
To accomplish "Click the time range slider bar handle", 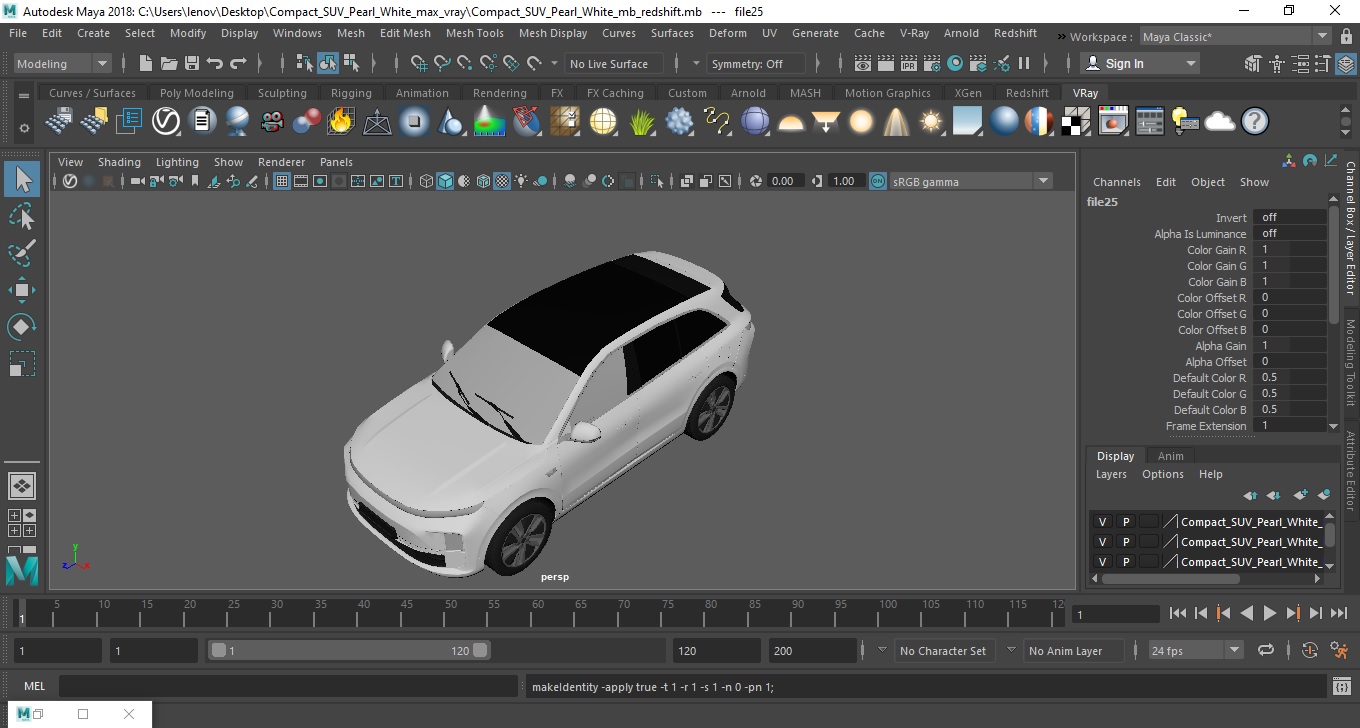I will (x=349, y=650).
